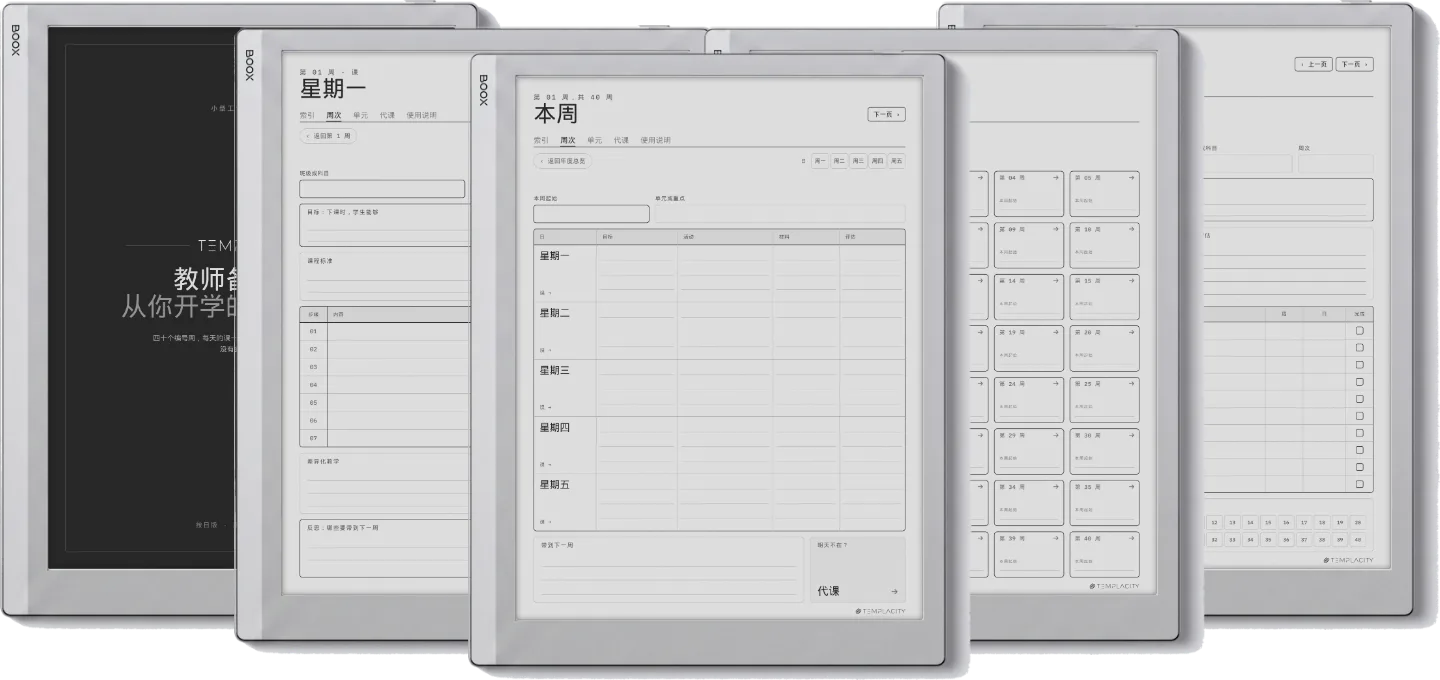Jump to 周四 day button on 本周 page
1440x680 pixels.
pos(877,161)
